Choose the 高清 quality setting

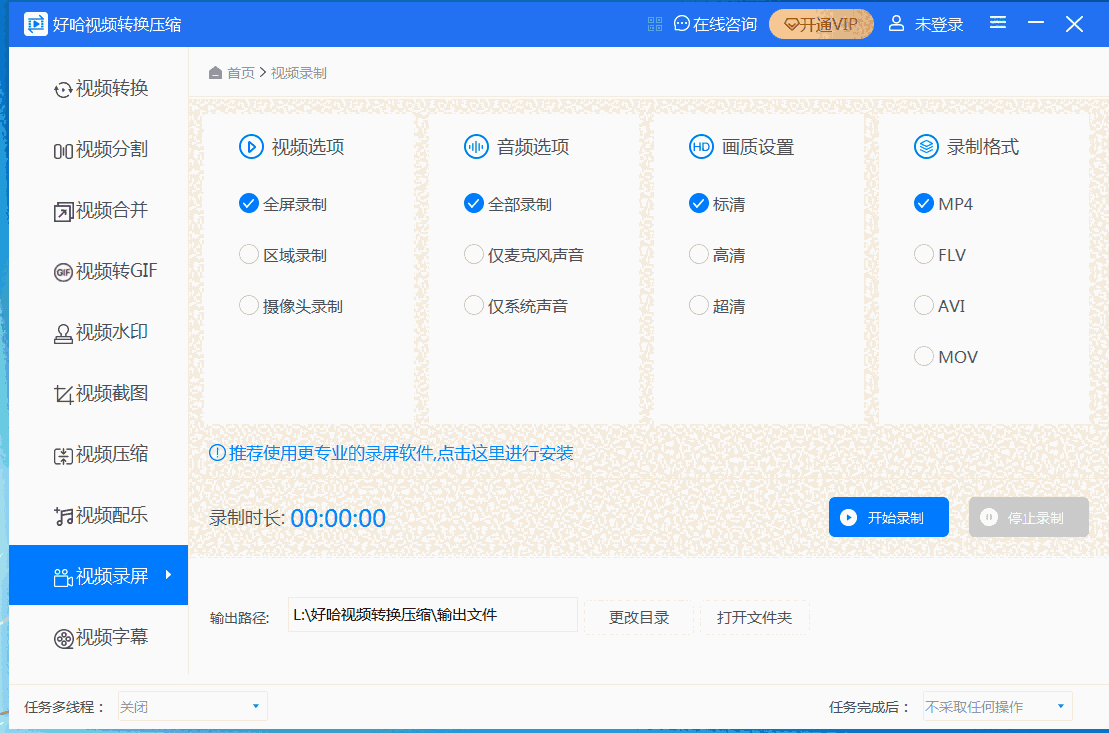pos(699,255)
